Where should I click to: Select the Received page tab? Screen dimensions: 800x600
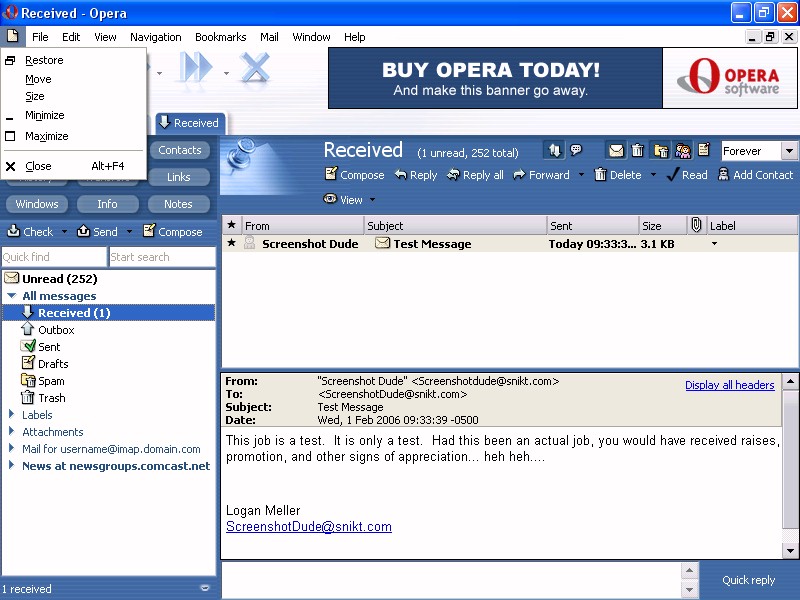tap(190, 123)
